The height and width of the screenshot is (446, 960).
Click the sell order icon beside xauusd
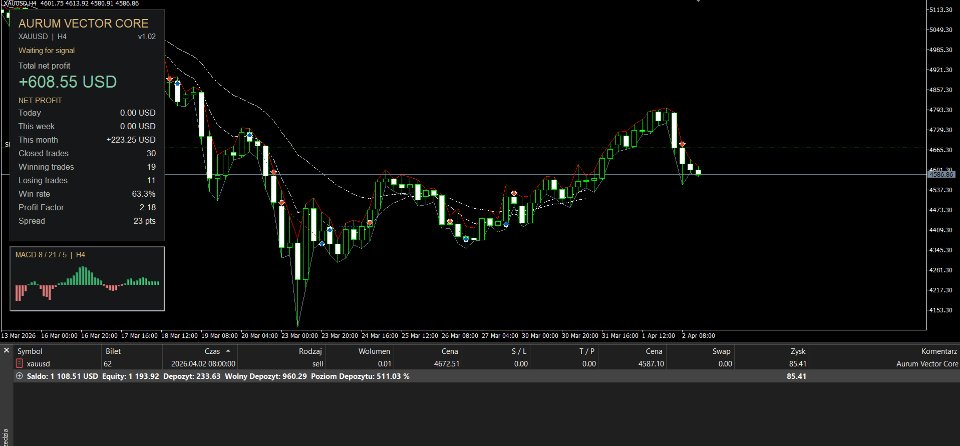point(19,364)
